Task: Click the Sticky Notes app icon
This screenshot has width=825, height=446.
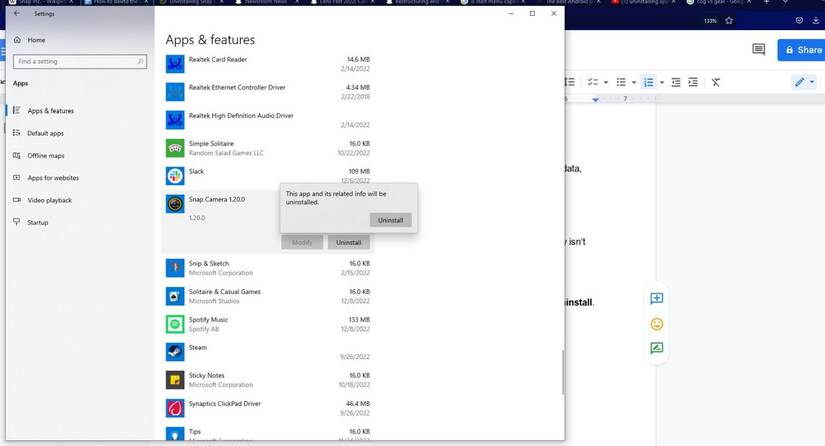Action: [x=175, y=380]
